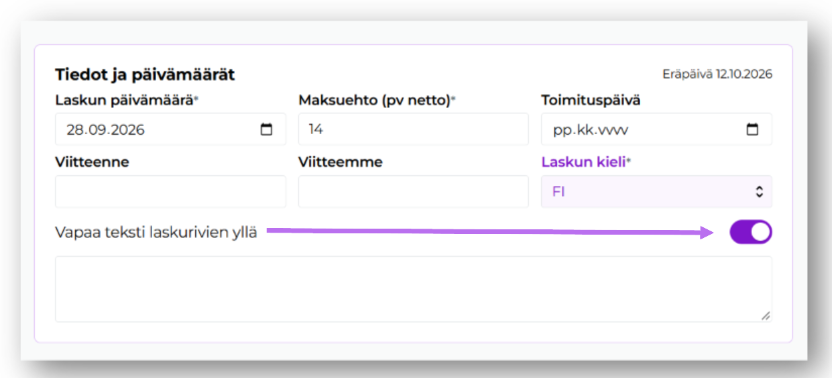832x378 pixels.
Task: Toggle Vapaa teksti laskurivien yllä switch
Action: point(751,232)
